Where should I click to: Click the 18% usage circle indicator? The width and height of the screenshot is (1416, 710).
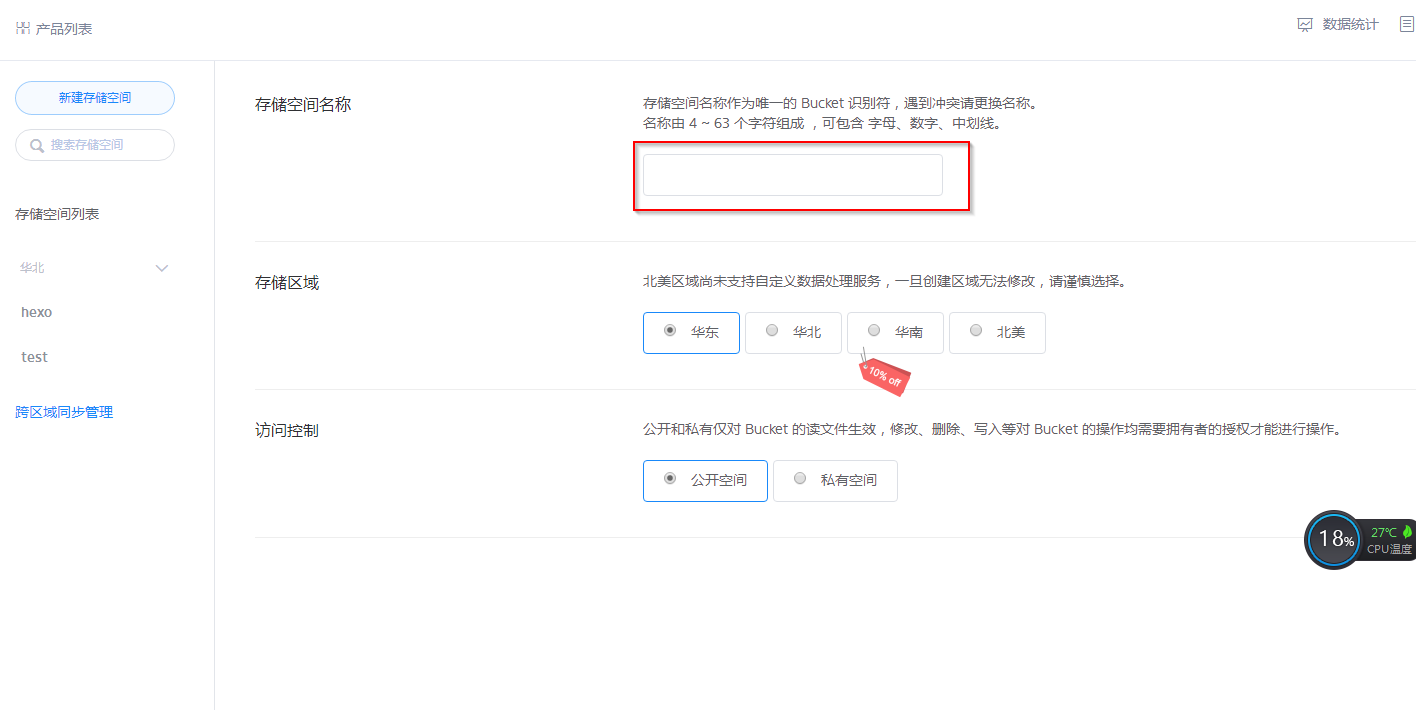1333,539
